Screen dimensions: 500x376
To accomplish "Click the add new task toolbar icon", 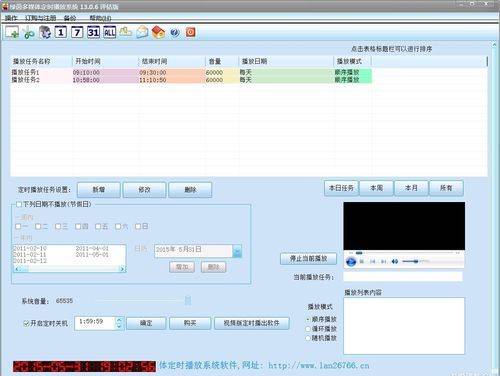I will tap(12, 32).
